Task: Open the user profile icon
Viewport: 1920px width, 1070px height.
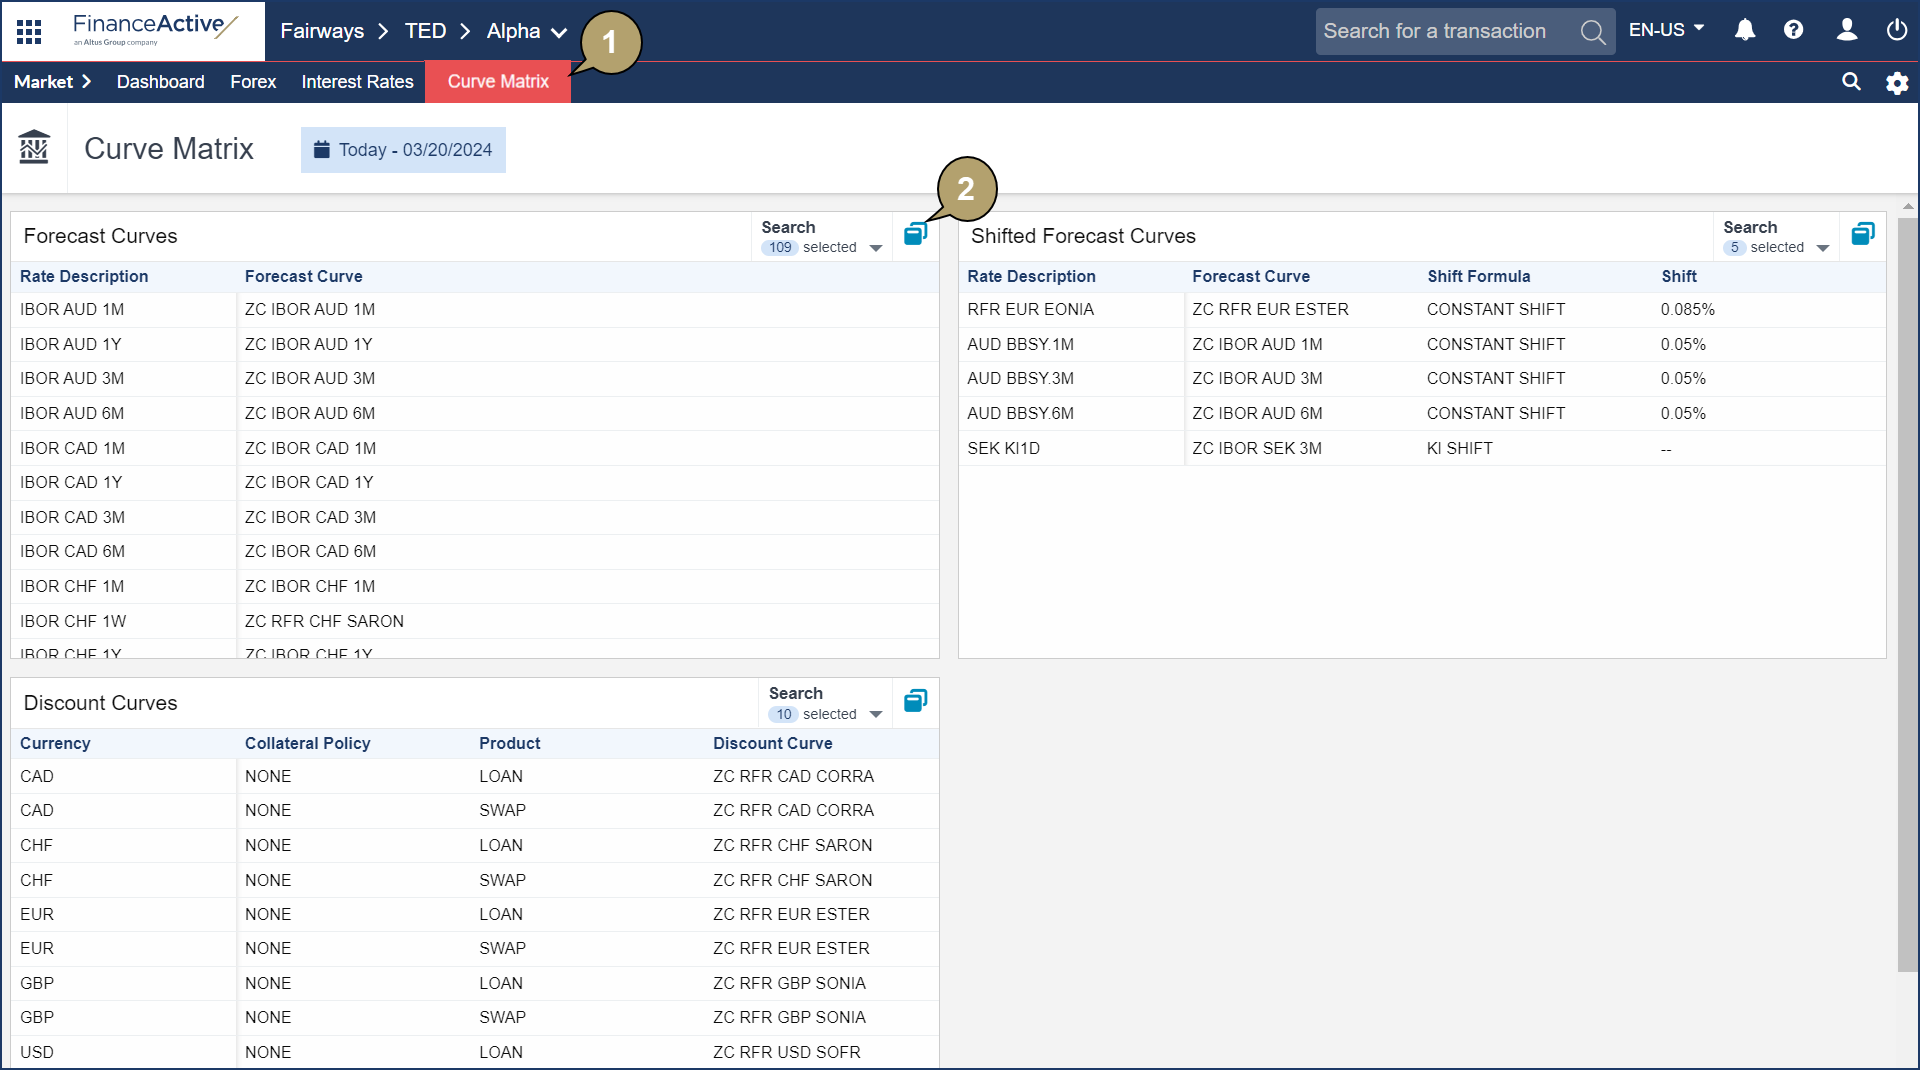Action: click(1847, 30)
